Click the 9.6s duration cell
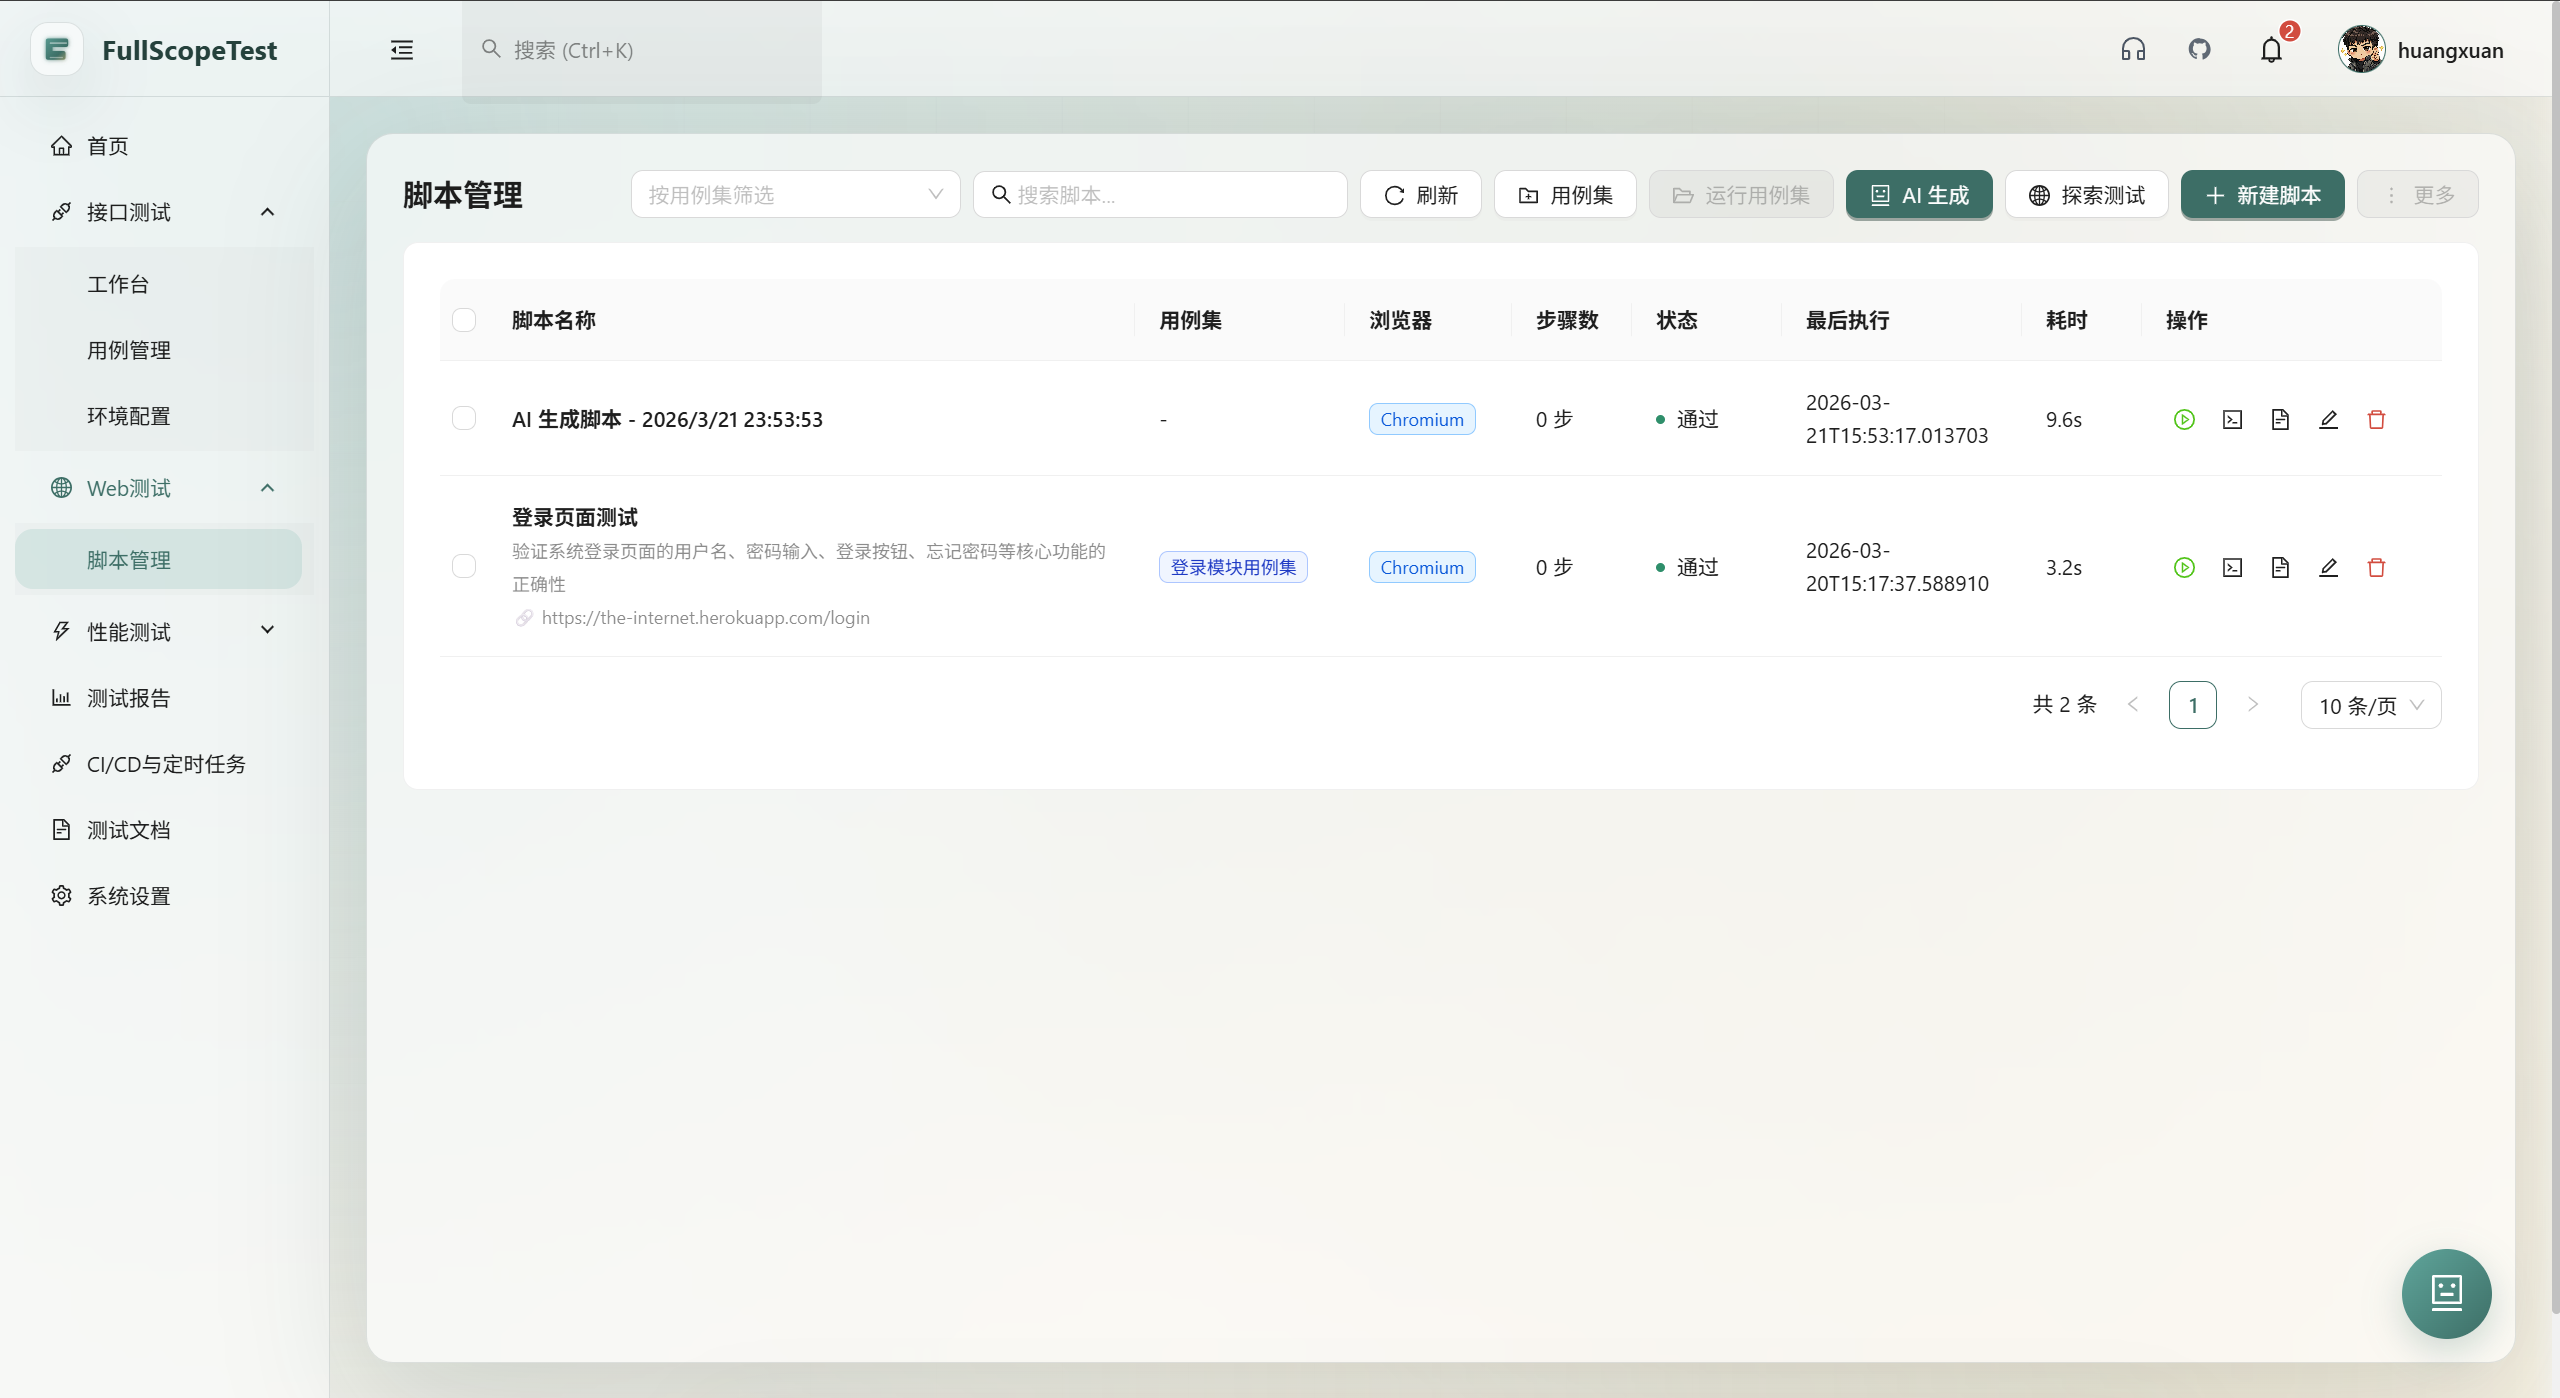The image size is (2560, 1398). (2064, 419)
